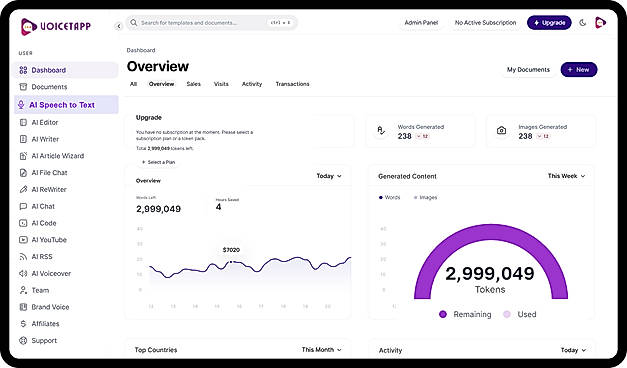
Task: Open the Admin Panel link
Action: pyautogui.click(x=421, y=23)
